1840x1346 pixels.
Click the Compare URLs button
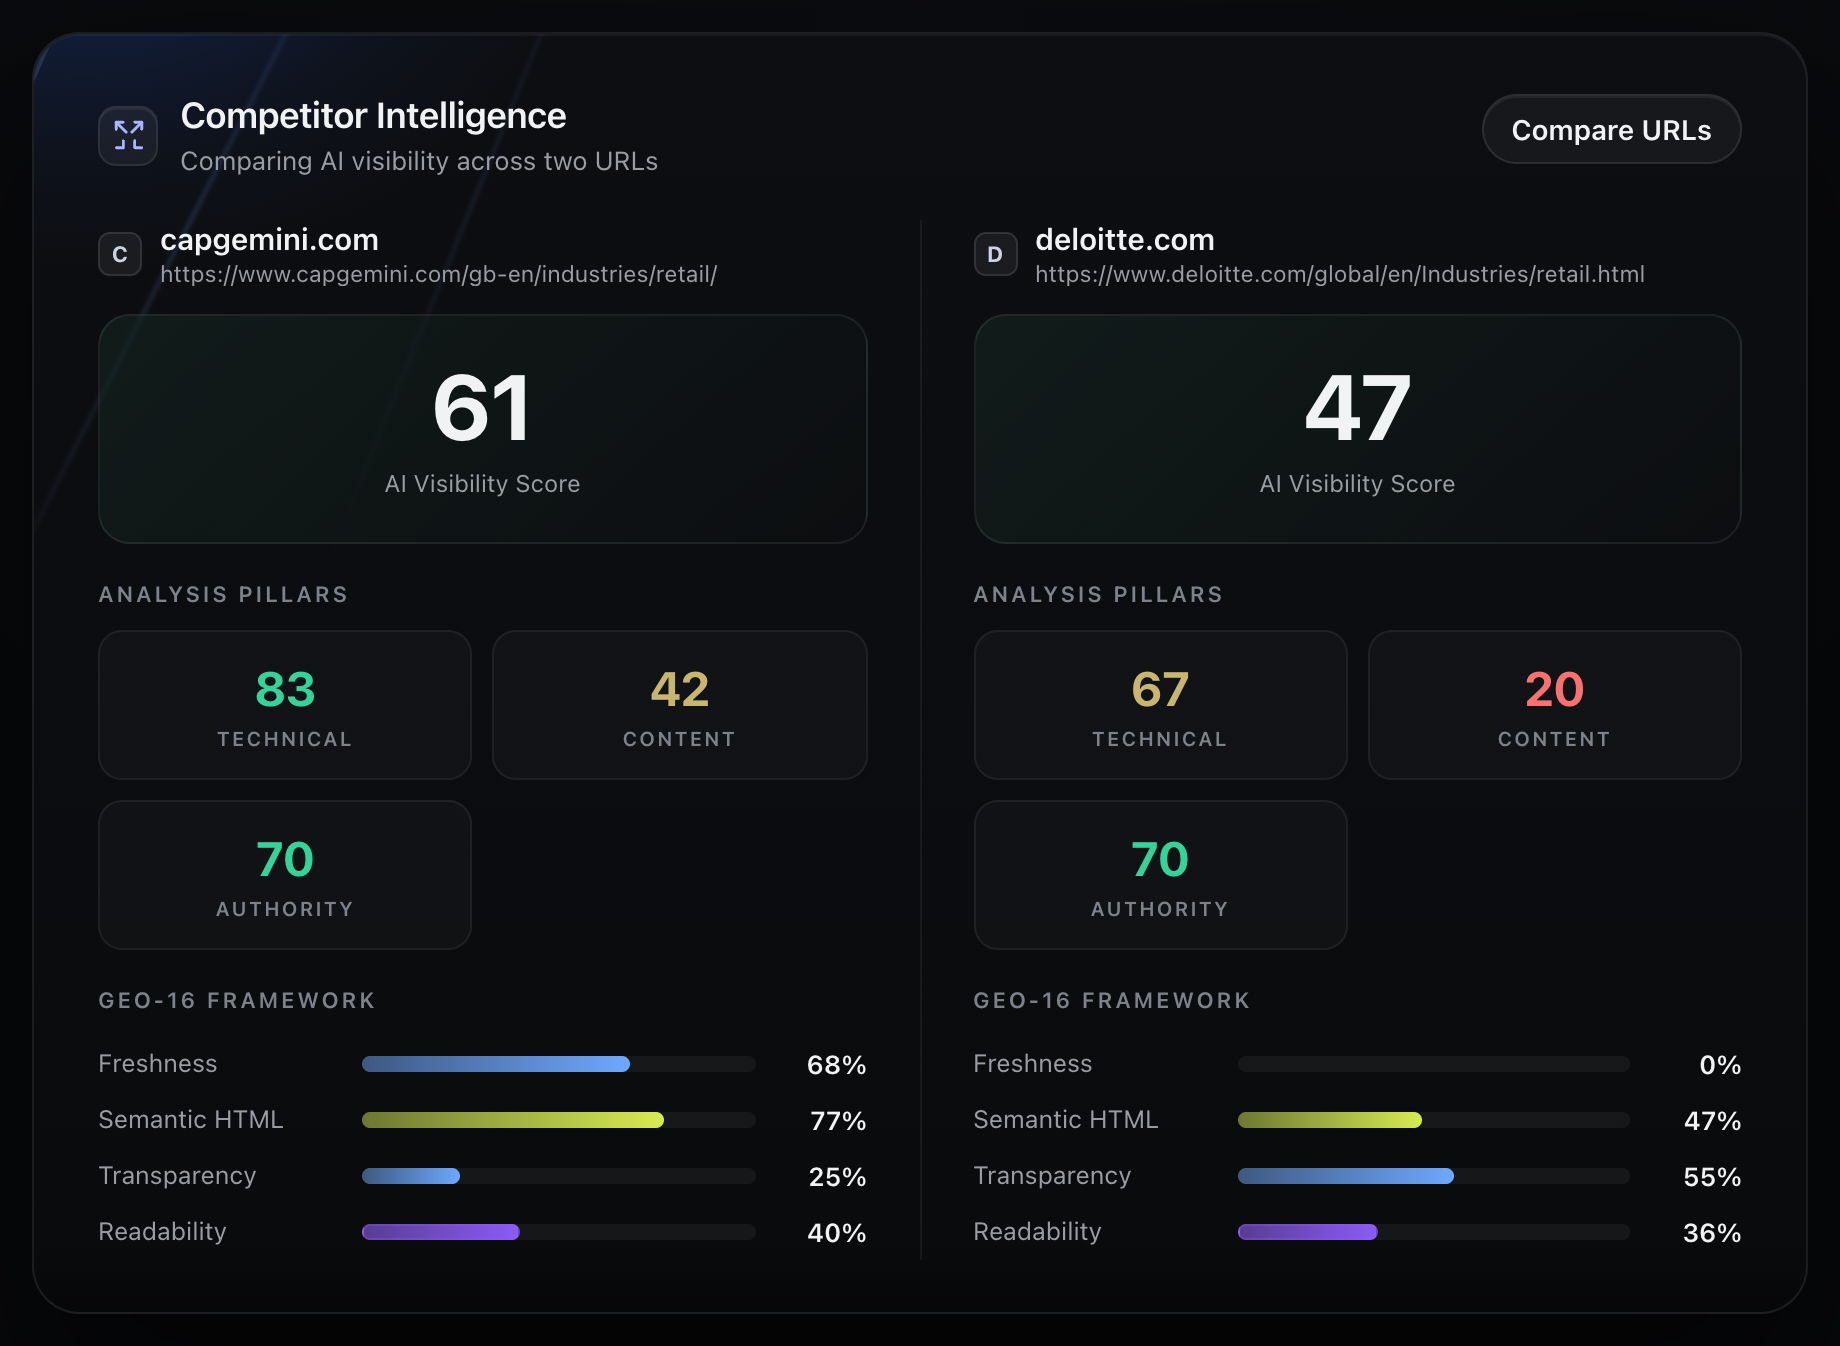pos(1611,130)
